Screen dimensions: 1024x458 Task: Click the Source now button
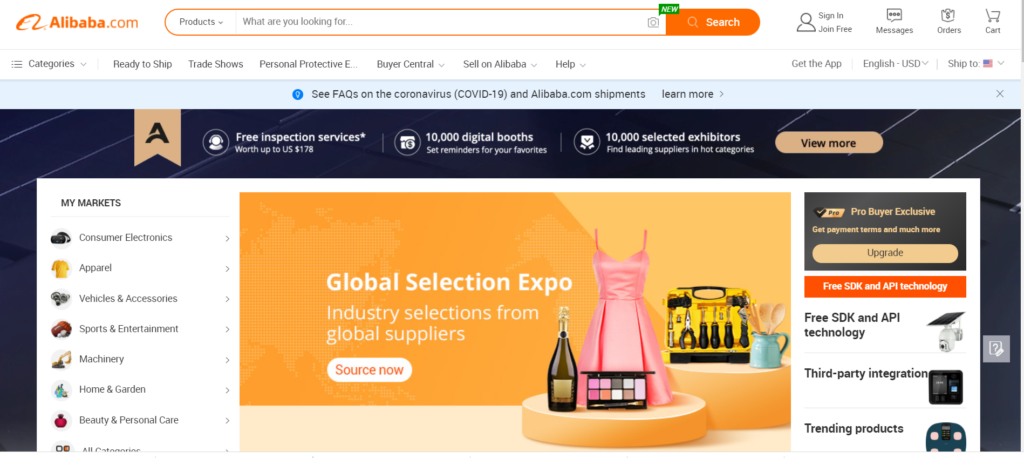click(370, 370)
